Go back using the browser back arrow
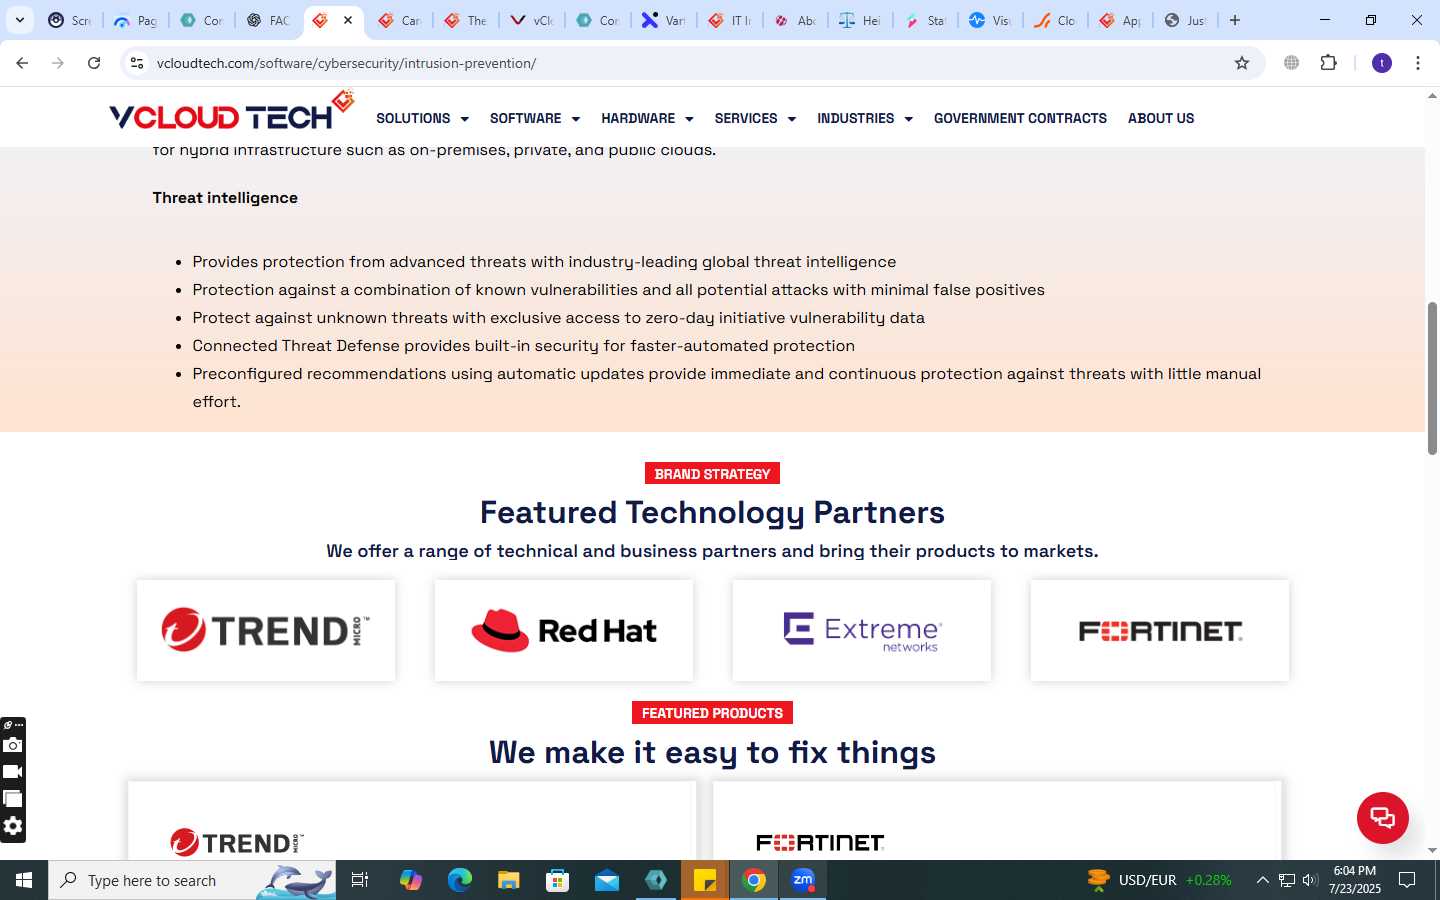This screenshot has width=1440, height=900. pos(22,63)
